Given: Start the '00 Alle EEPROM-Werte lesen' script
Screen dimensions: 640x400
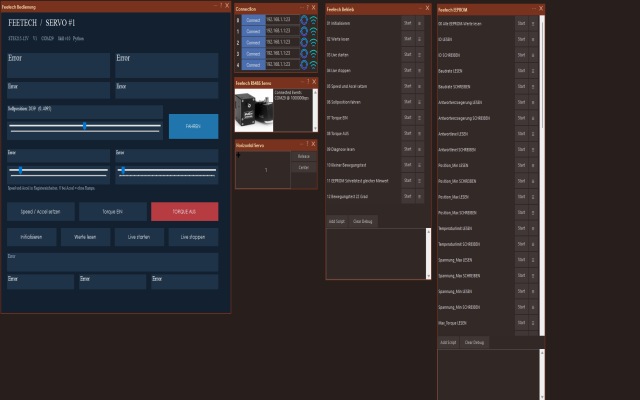Looking at the screenshot, I should [521, 24].
